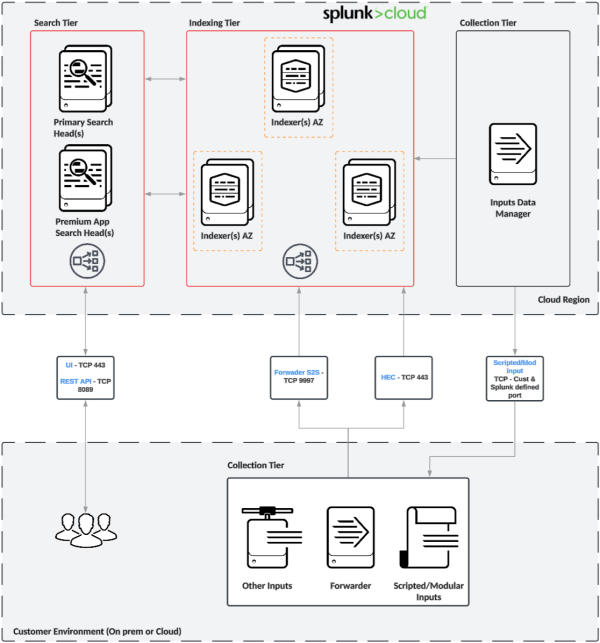
Task: Select the Indexing Tier load balancer icon
Action: click(300, 261)
